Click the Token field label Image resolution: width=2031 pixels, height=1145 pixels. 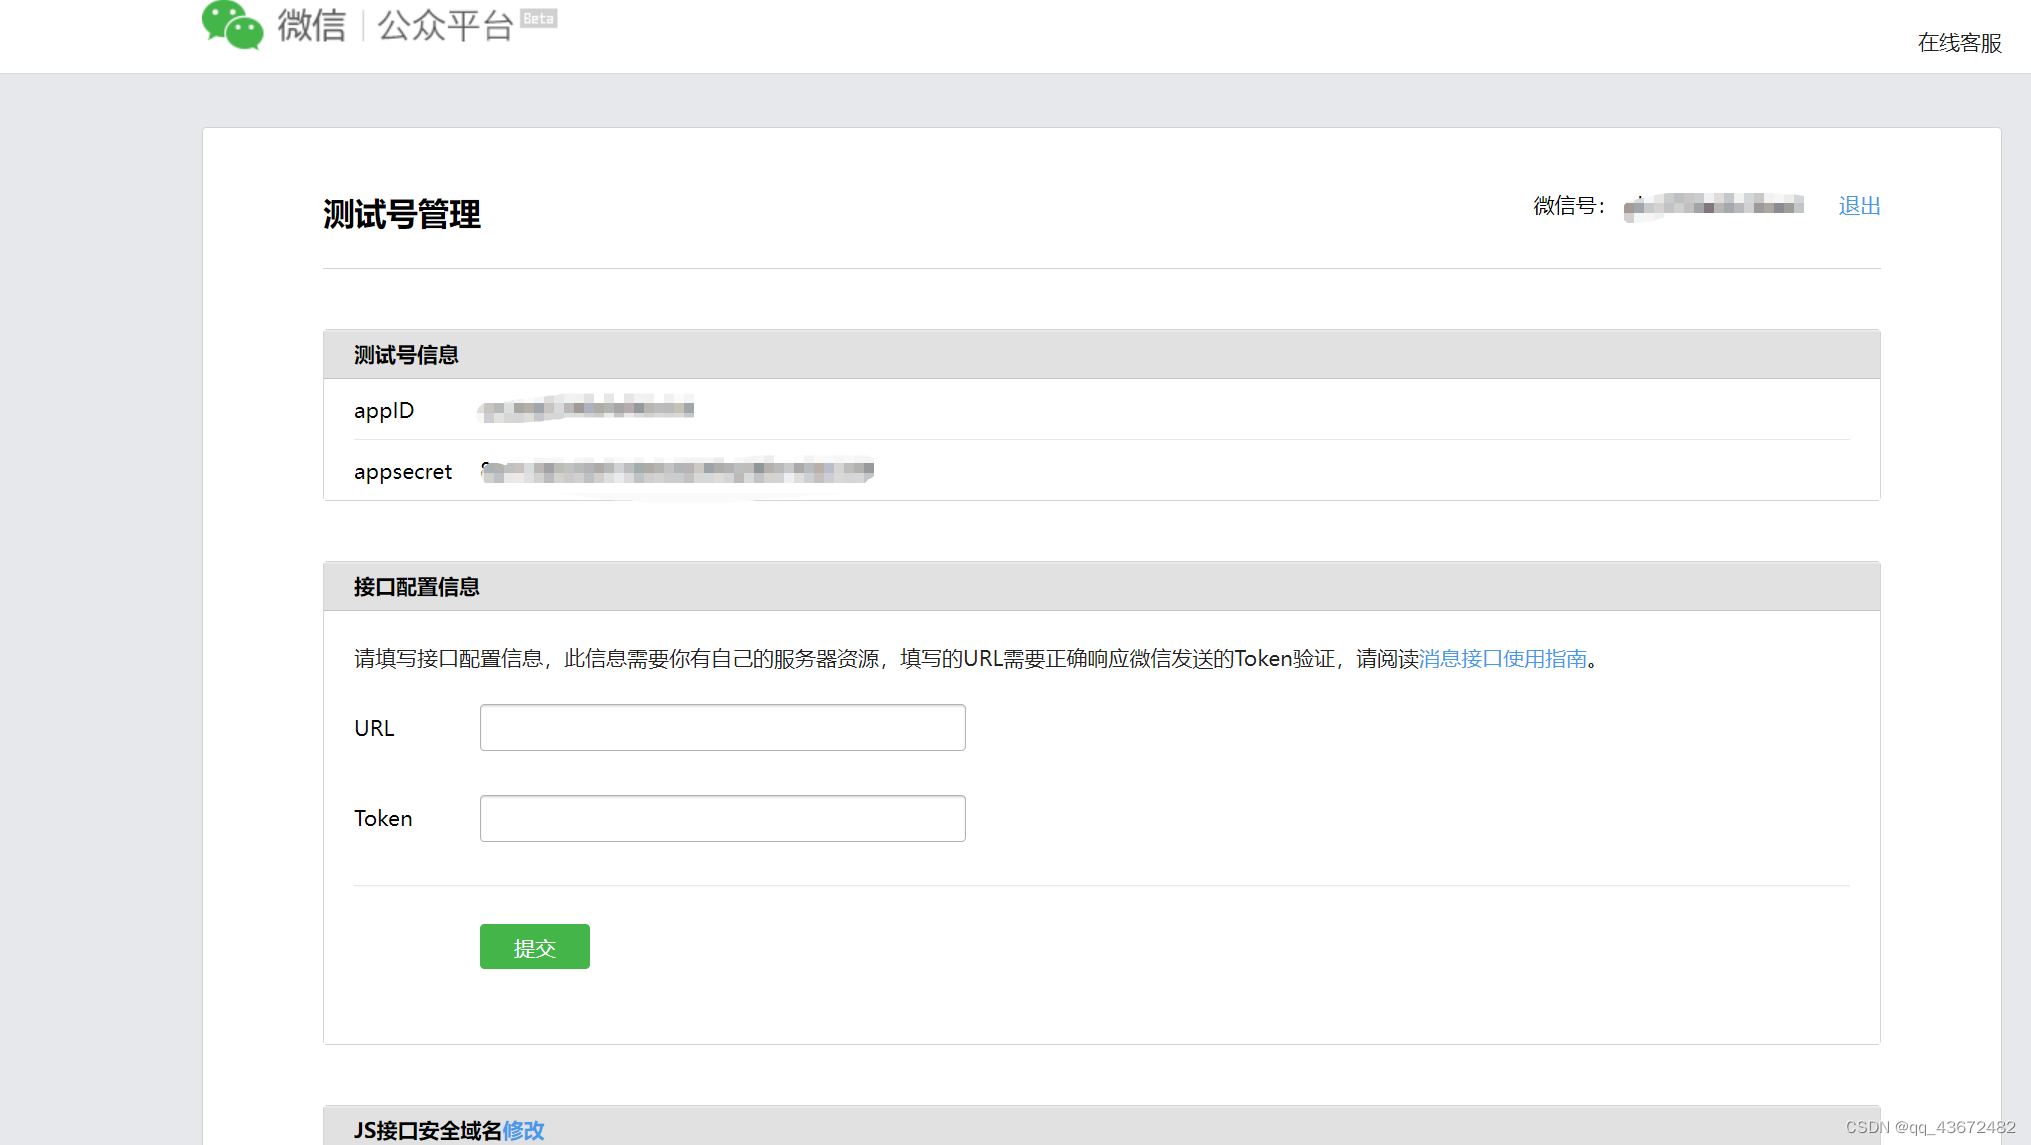tap(382, 819)
